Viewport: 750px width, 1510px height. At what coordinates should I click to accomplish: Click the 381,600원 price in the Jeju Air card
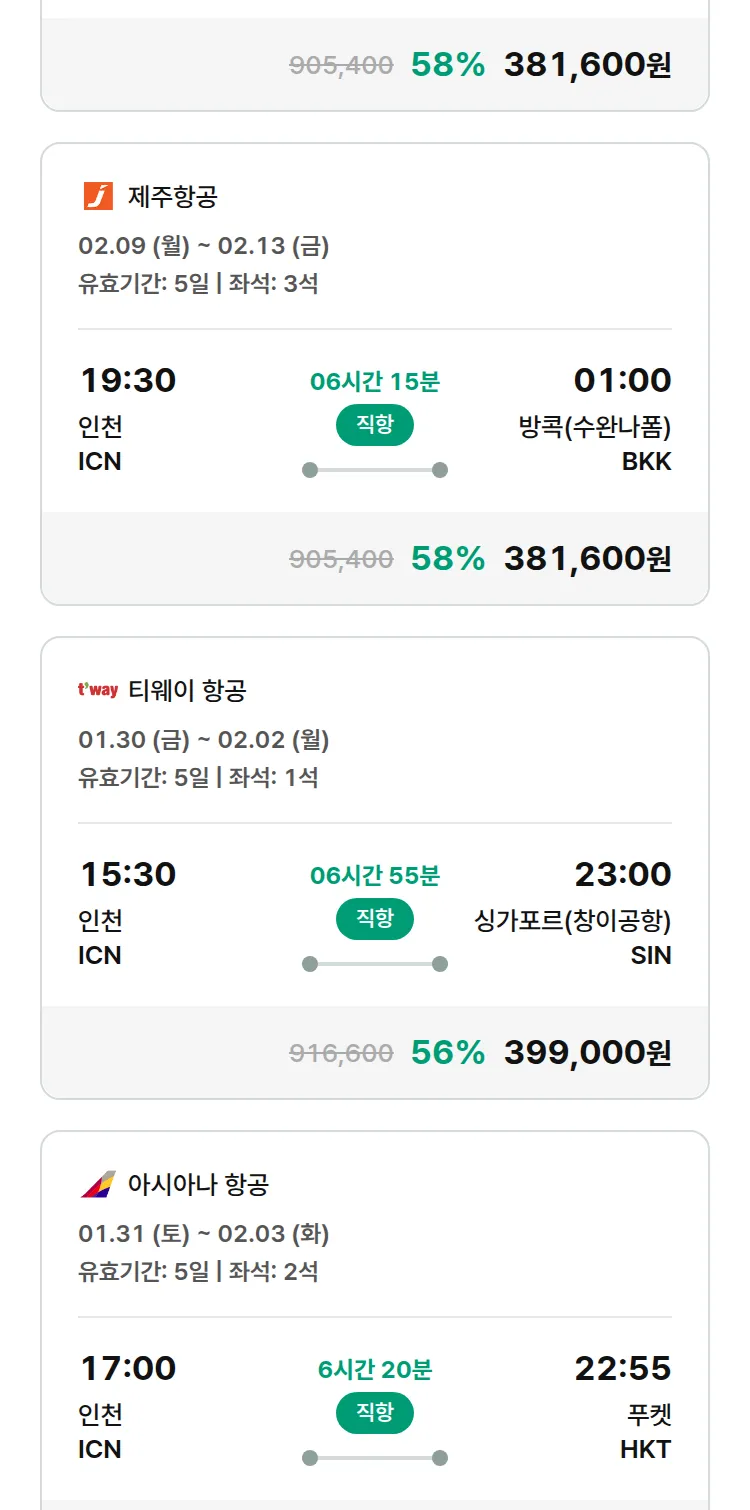click(587, 558)
